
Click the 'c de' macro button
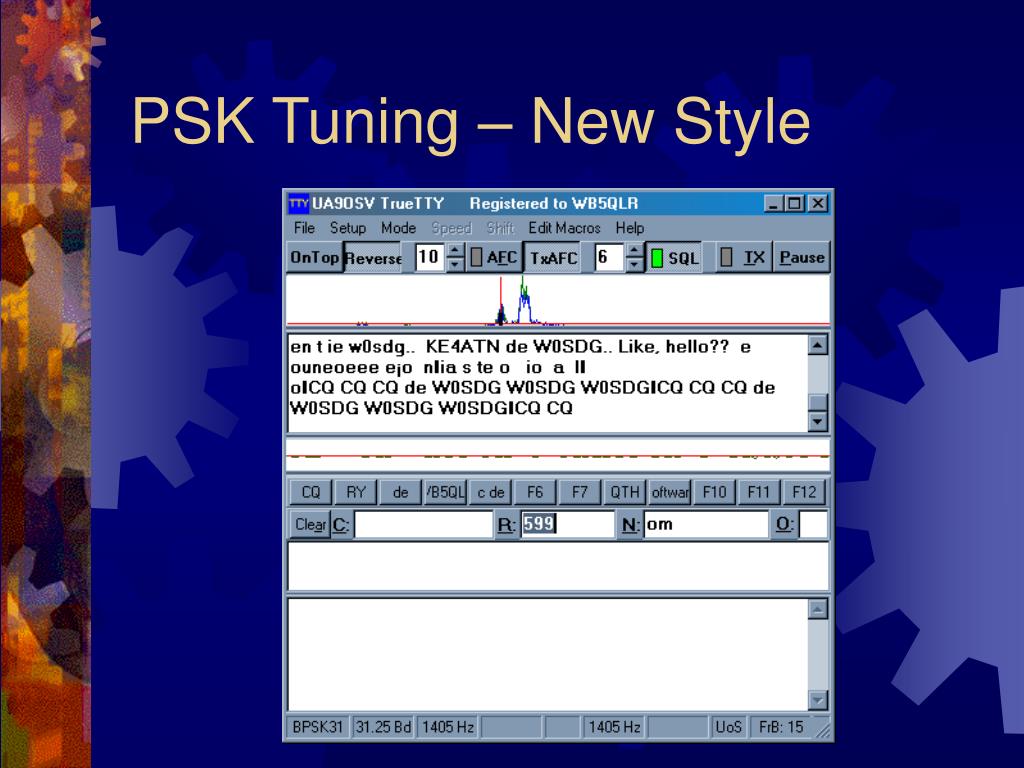490,492
